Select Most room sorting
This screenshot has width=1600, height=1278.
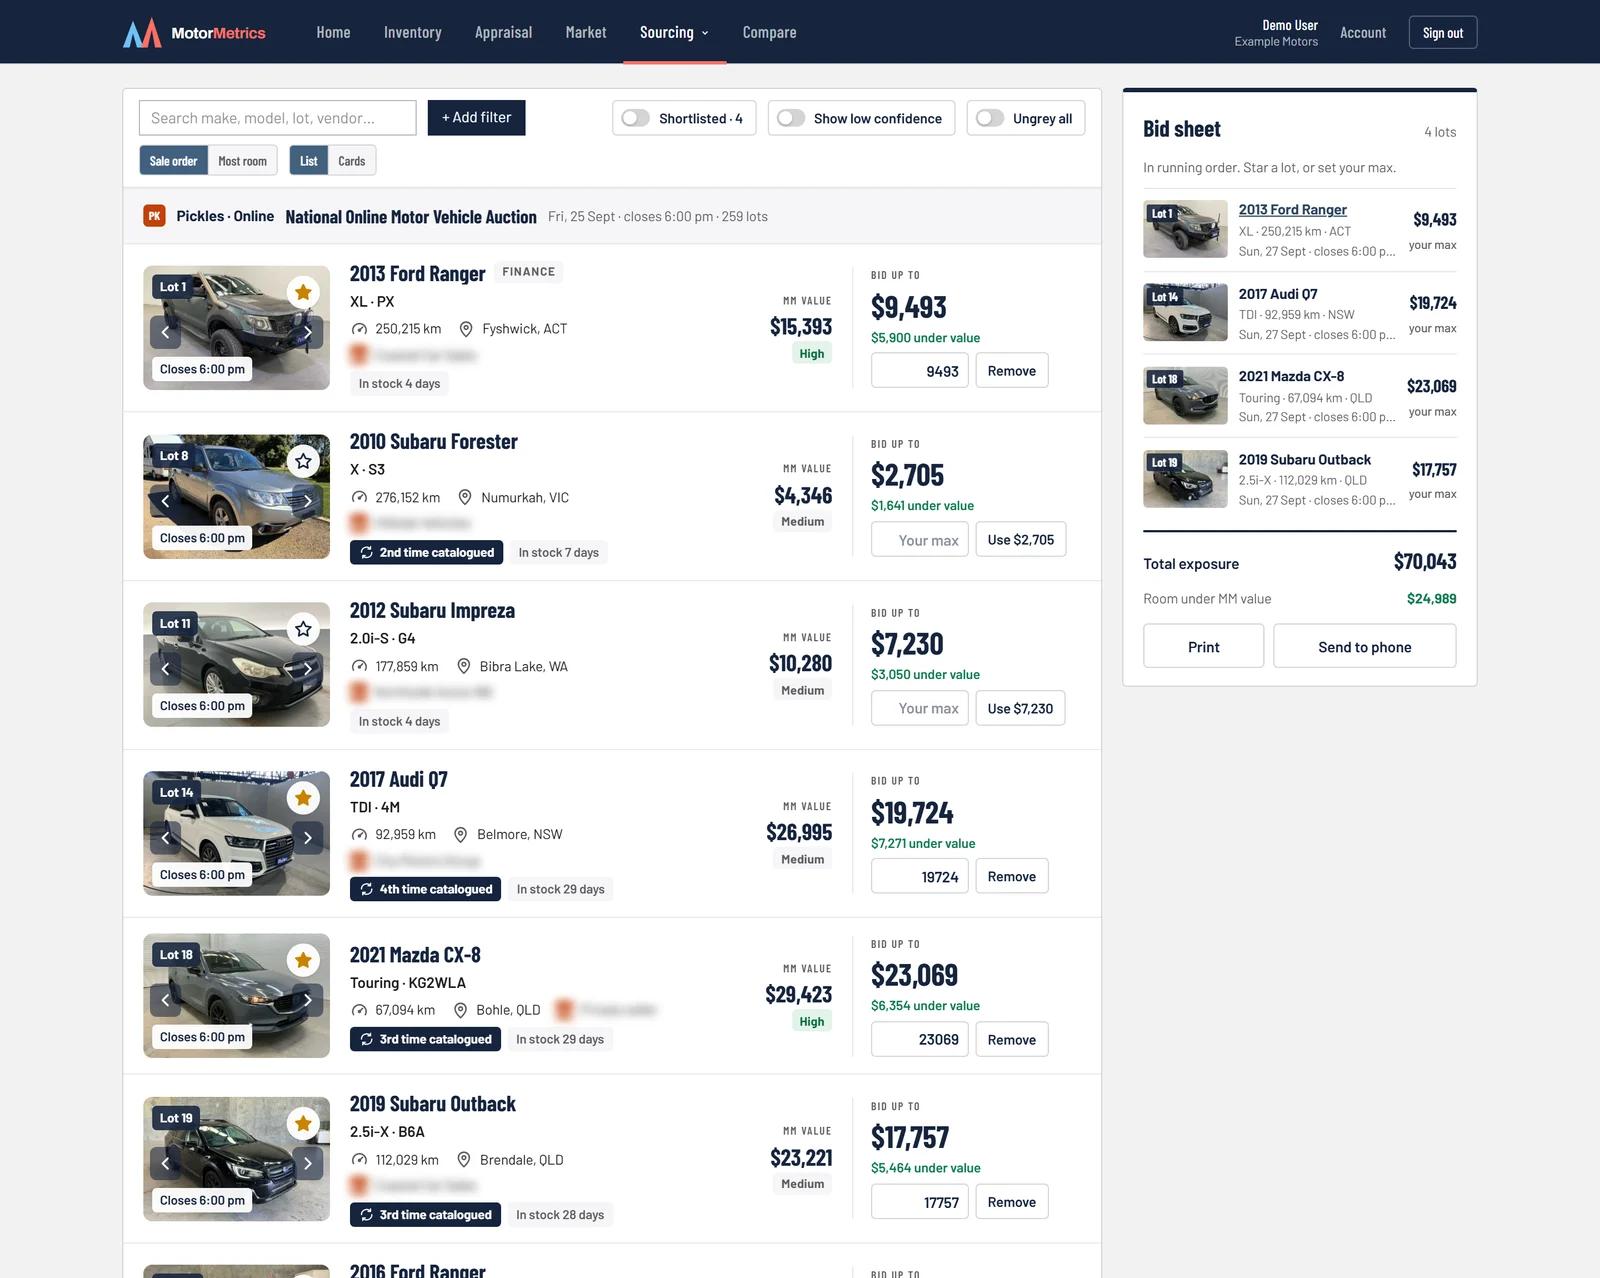pyautogui.click(x=243, y=161)
